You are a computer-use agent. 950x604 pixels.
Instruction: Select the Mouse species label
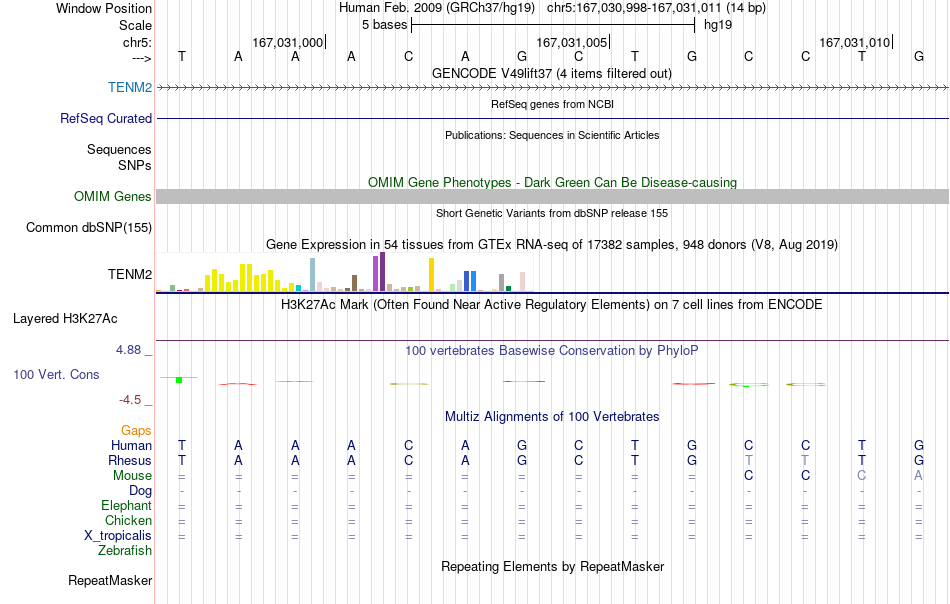(x=132, y=476)
